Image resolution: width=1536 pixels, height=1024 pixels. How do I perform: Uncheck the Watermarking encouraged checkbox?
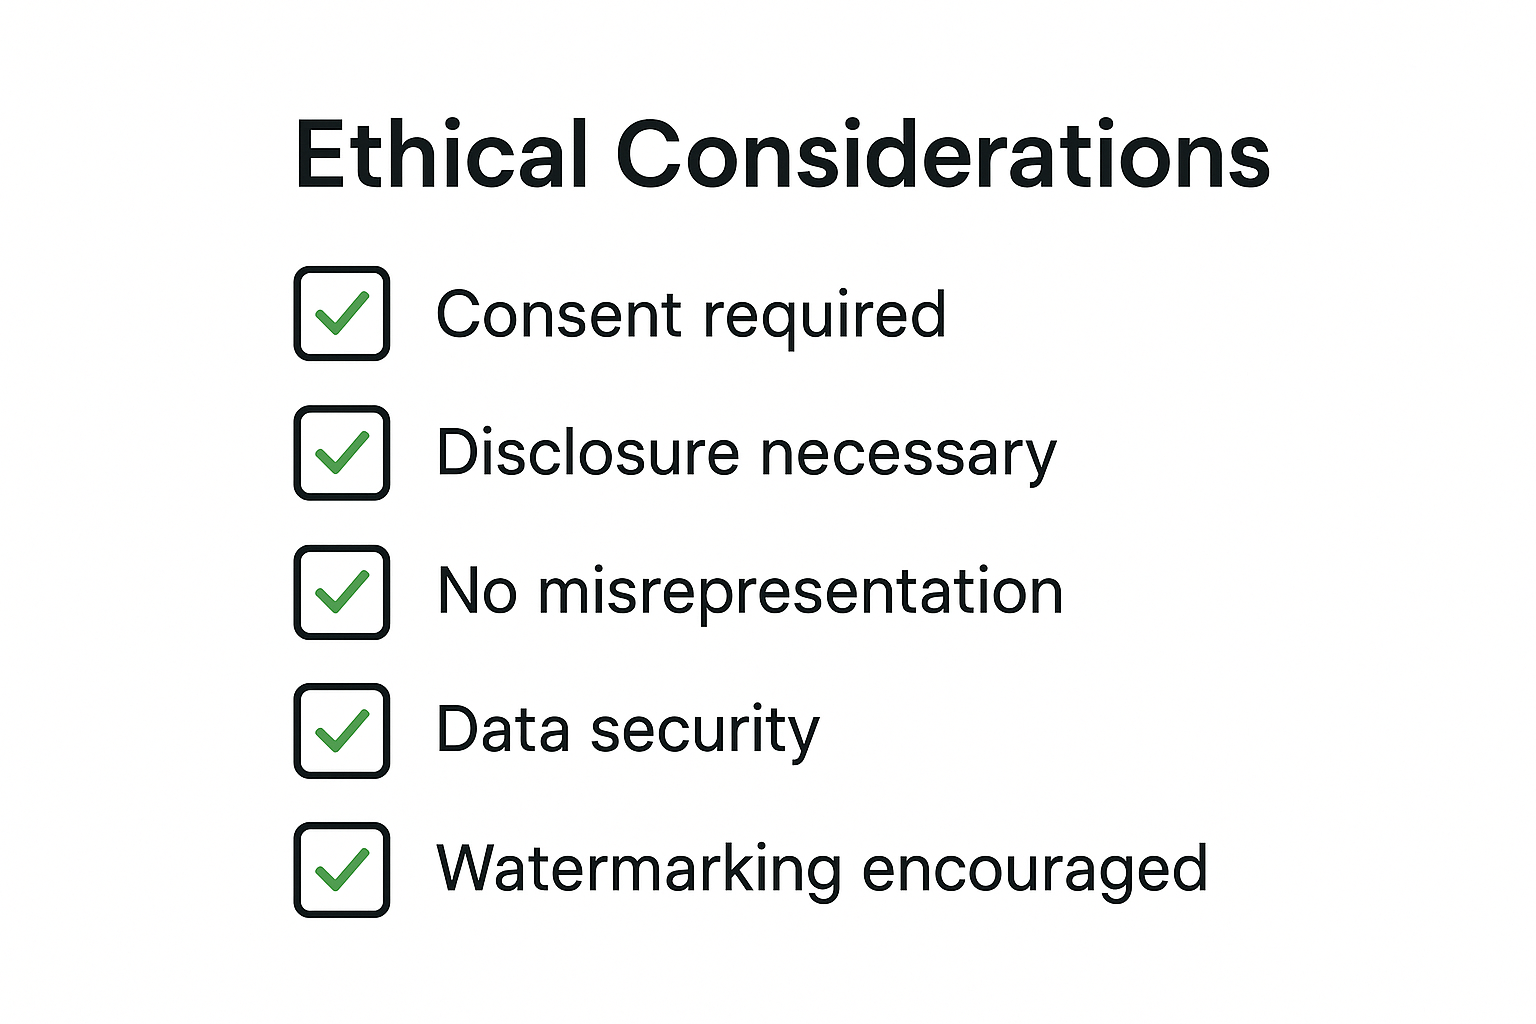tap(341, 870)
